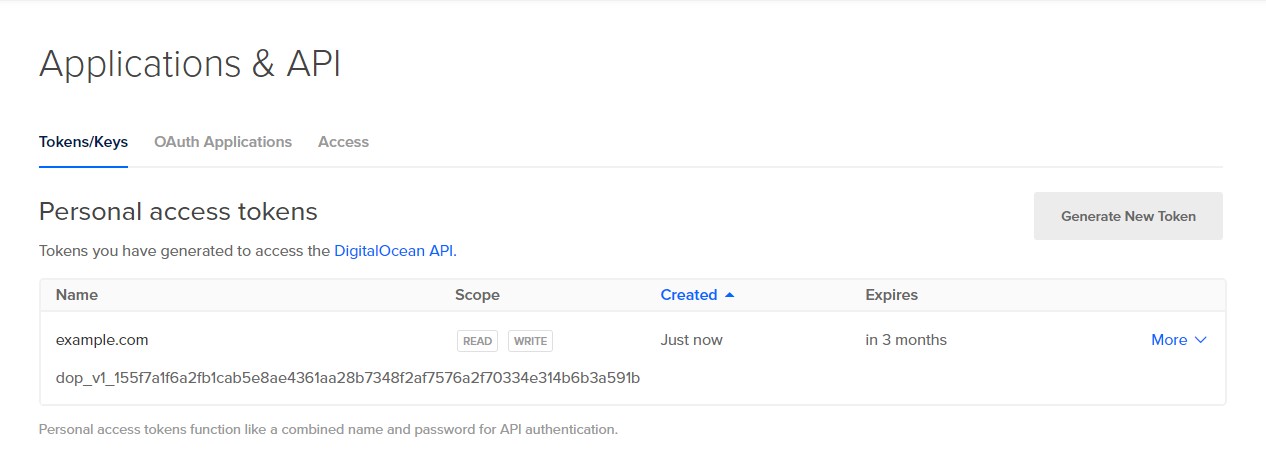Click the Name column header

(77, 295)
